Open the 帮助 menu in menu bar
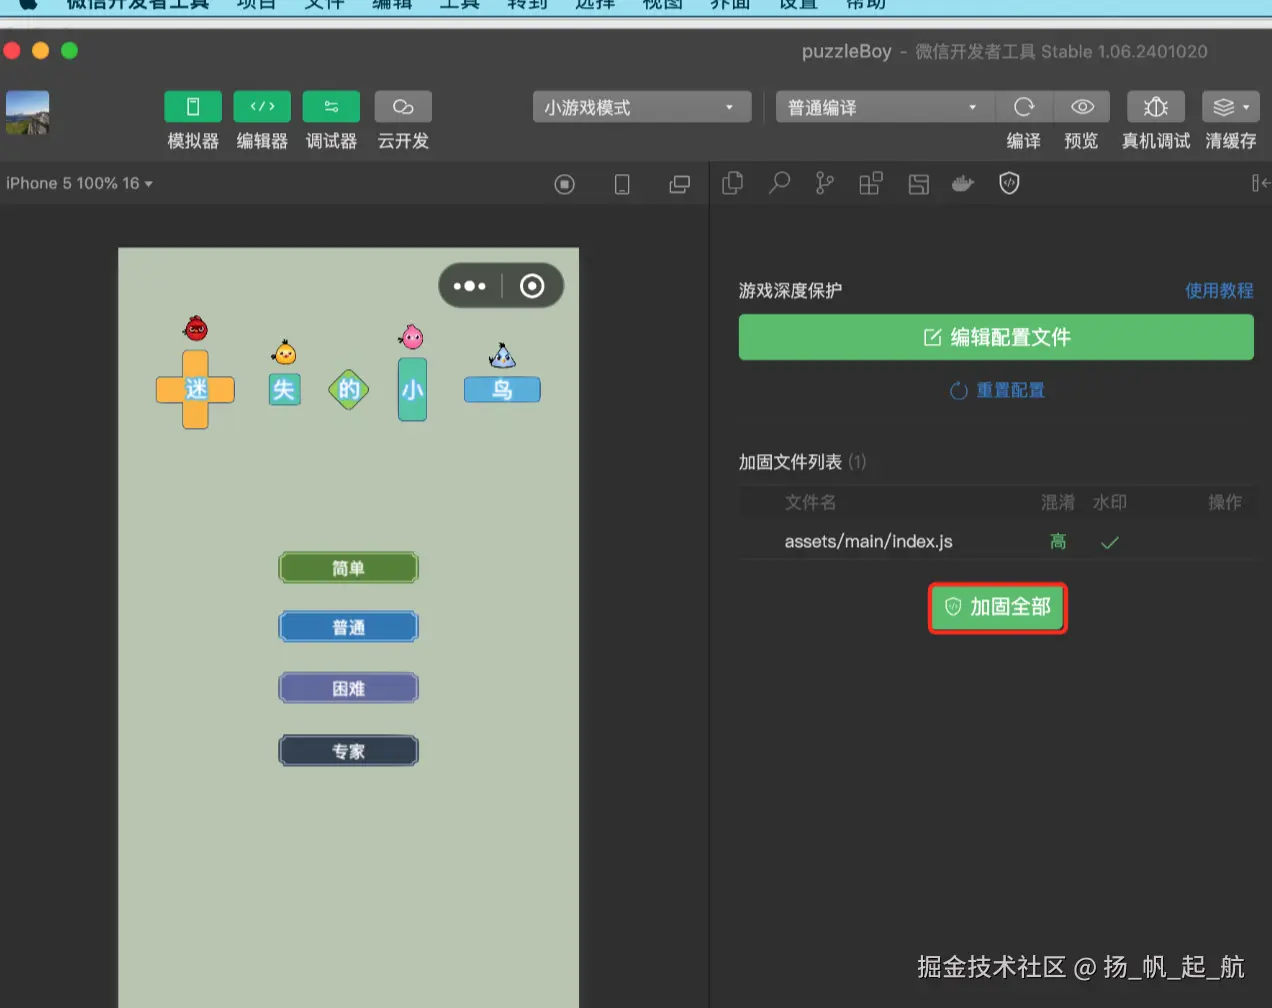The height and width of the screenshot is (1008, 1272). pyautogui.click(x=866, y=5)
